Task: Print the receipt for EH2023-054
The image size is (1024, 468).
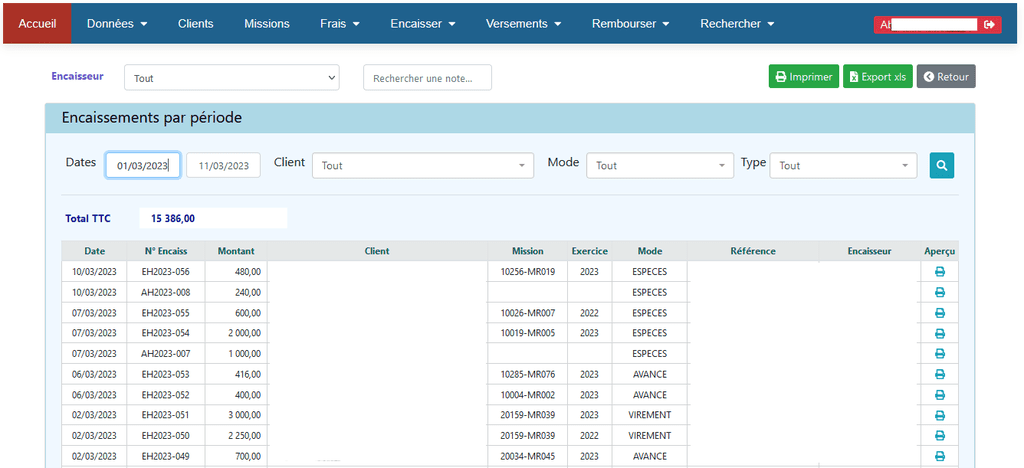Action: pyautogui.click(x=939, y=333)
